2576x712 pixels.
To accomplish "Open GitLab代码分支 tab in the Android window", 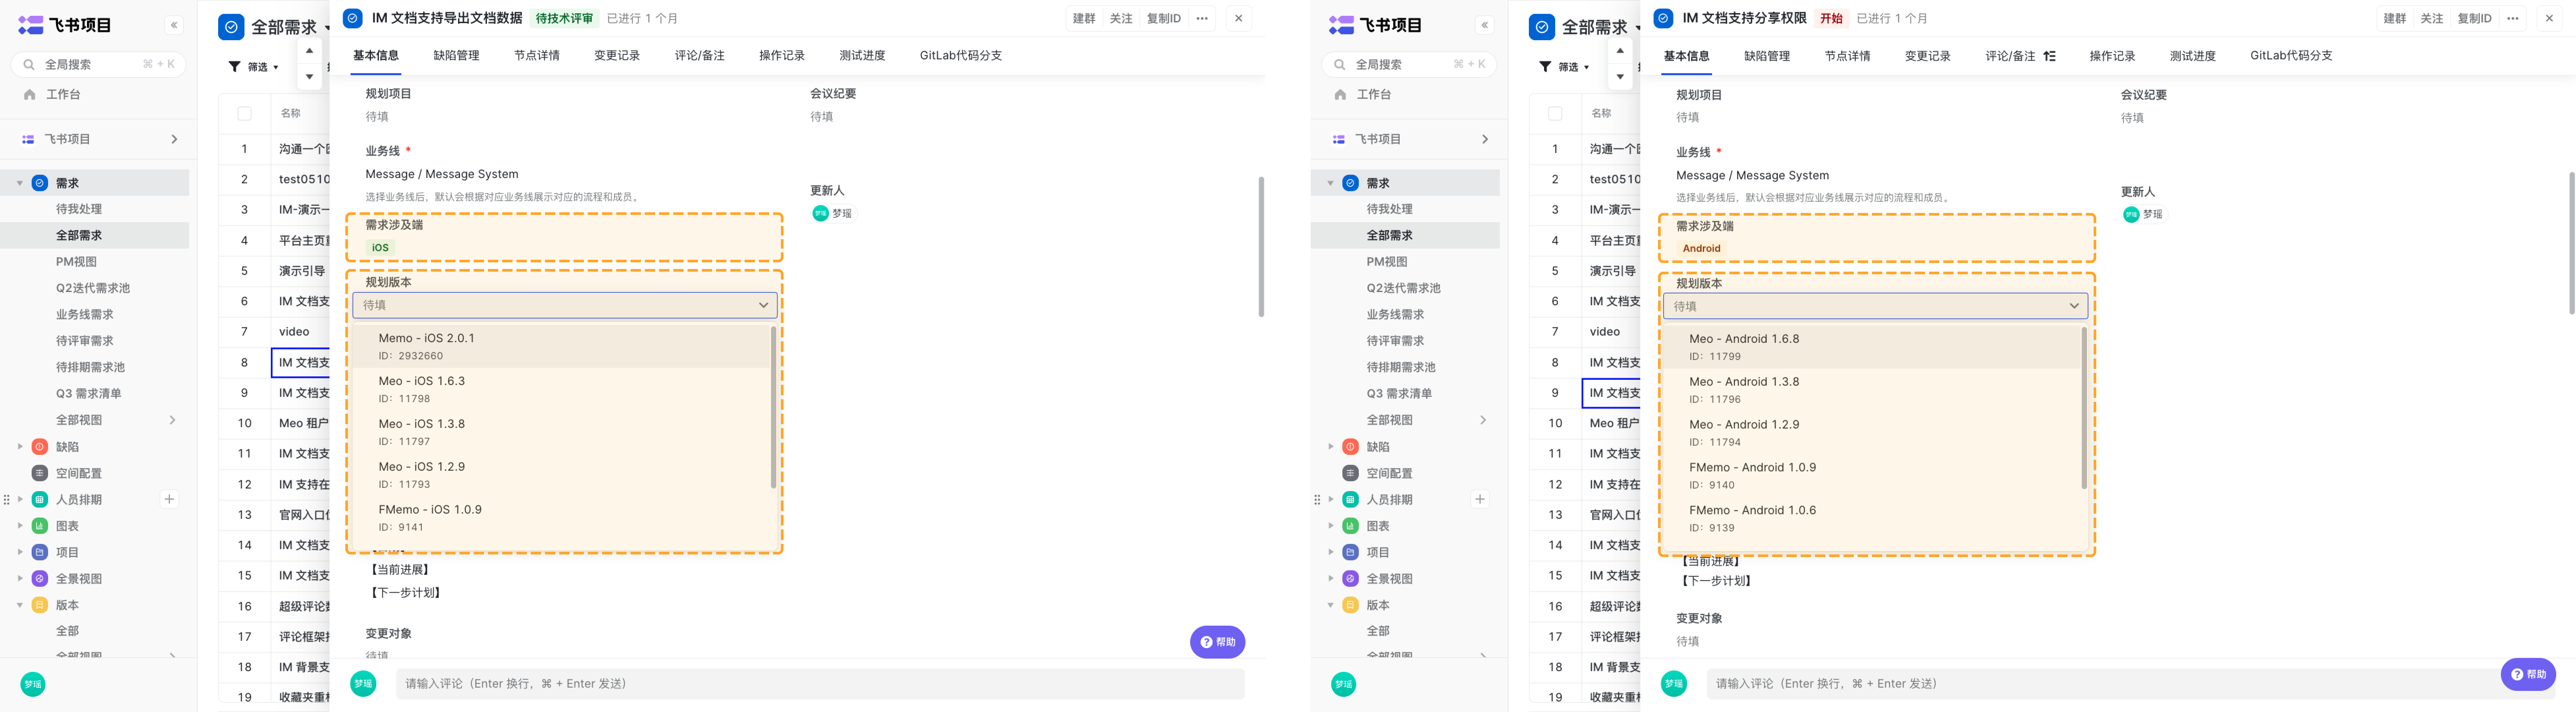I will (x=2291, y=56).
